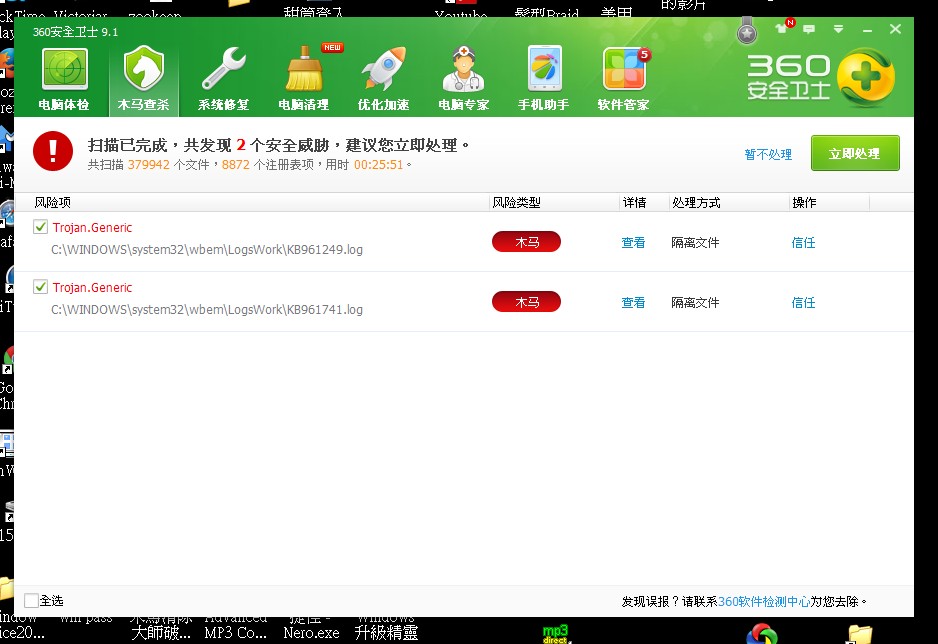Click 隔离文件 in the KB961741.log row

point(695,302)
